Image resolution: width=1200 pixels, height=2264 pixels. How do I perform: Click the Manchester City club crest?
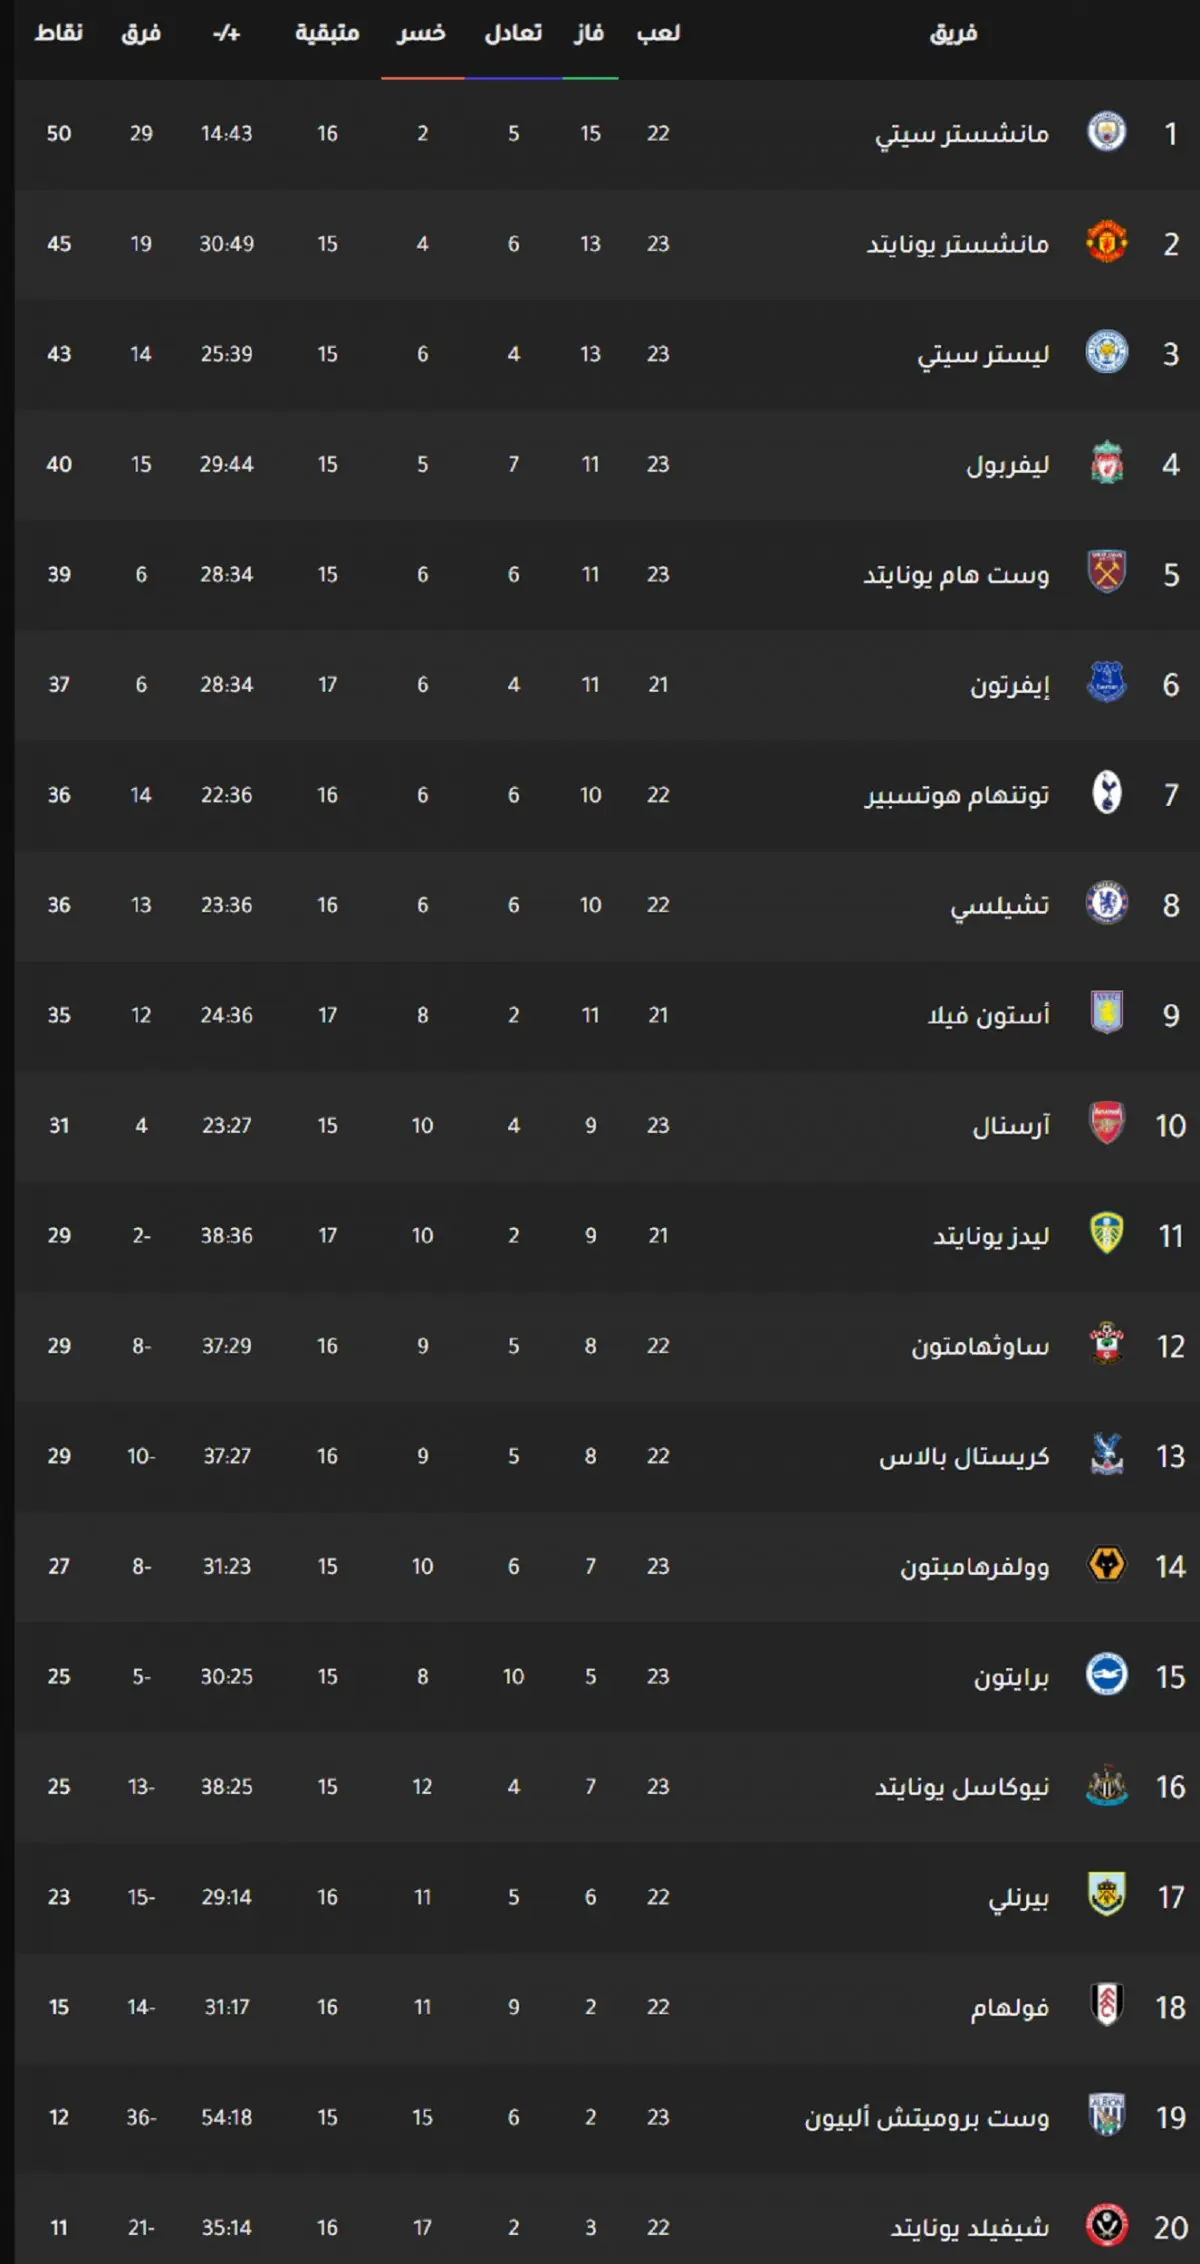pos(1106,132)
